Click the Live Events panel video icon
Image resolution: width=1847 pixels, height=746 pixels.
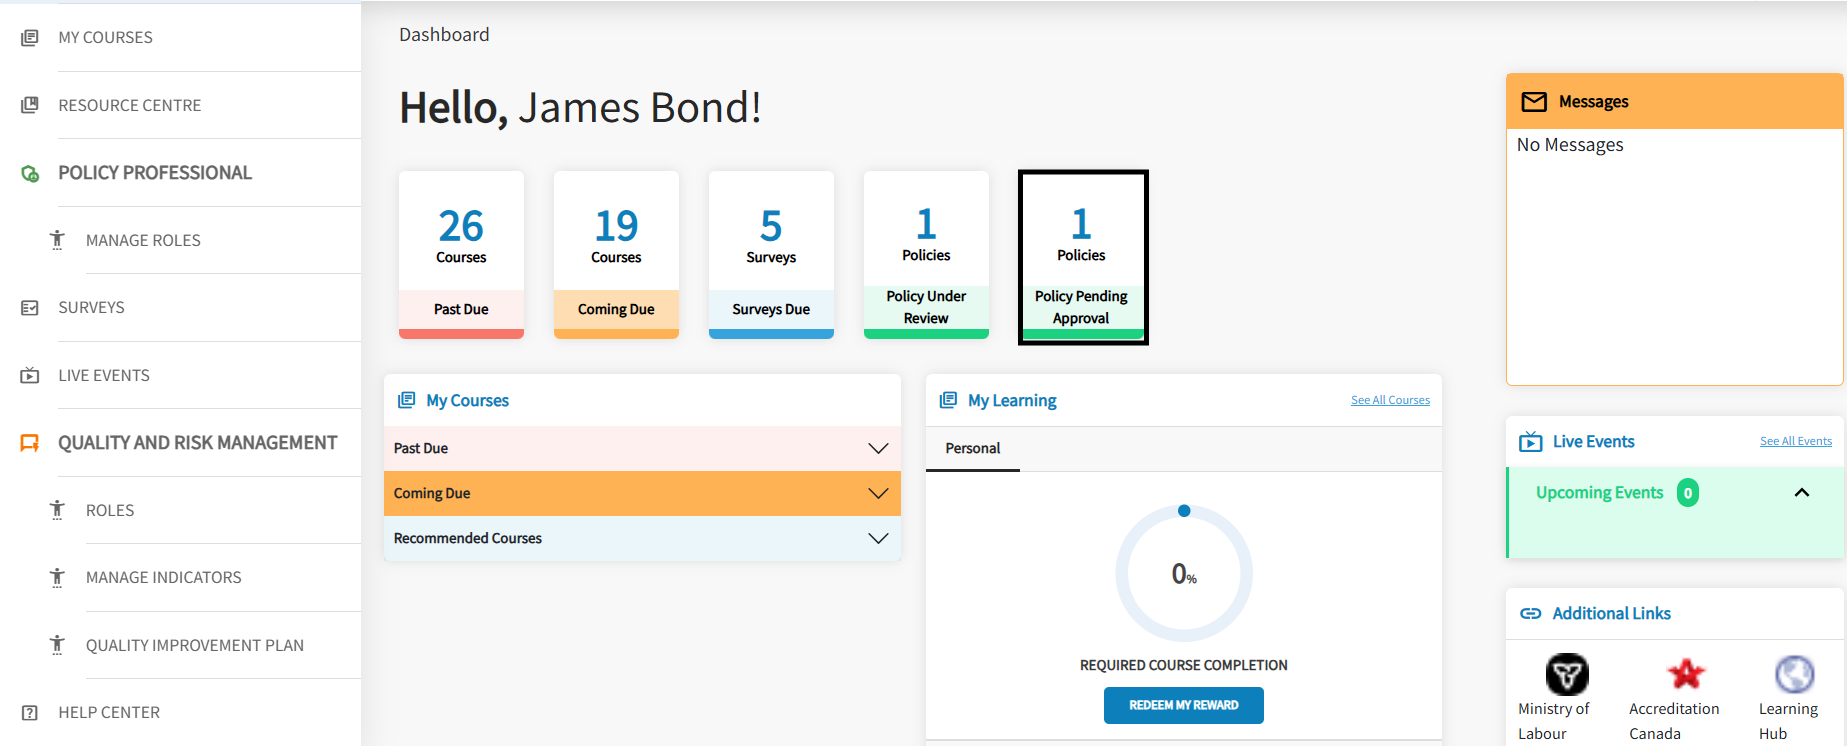[1531, 442]
